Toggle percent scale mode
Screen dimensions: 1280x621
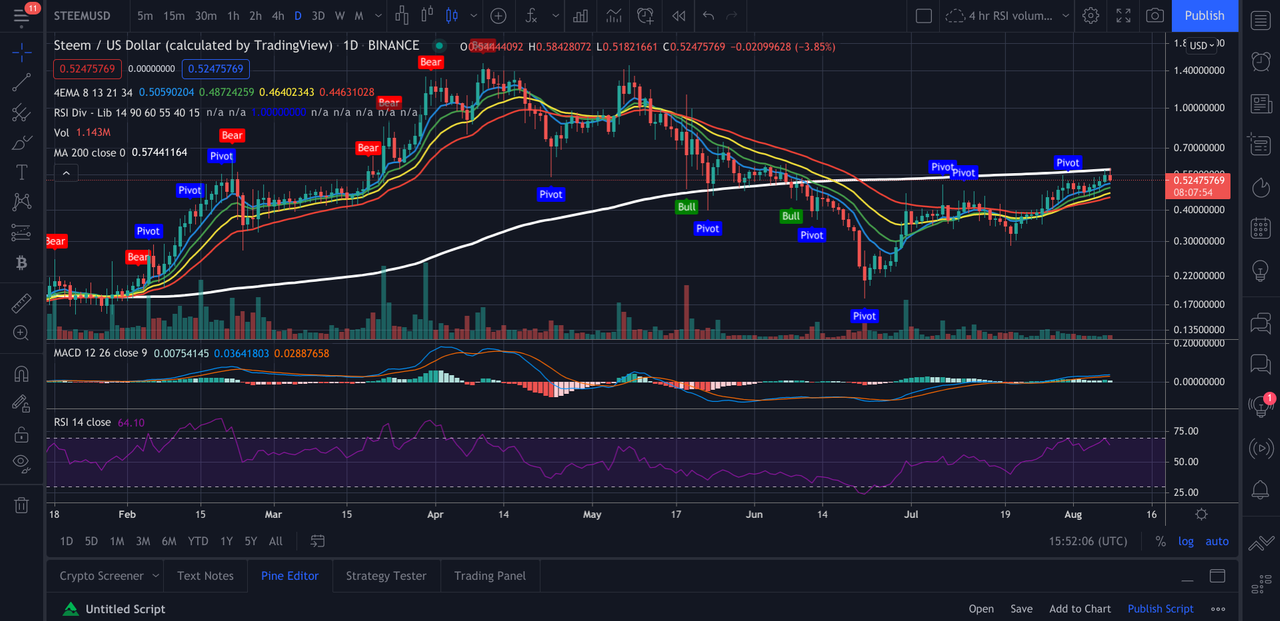tap(1160, 541)
